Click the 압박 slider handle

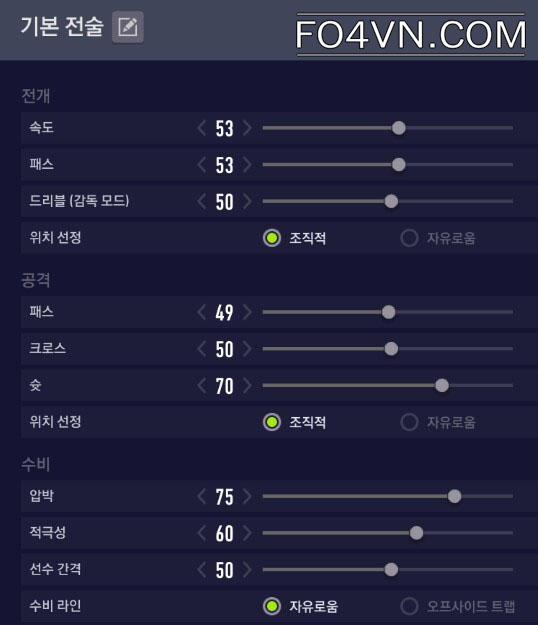454,496
